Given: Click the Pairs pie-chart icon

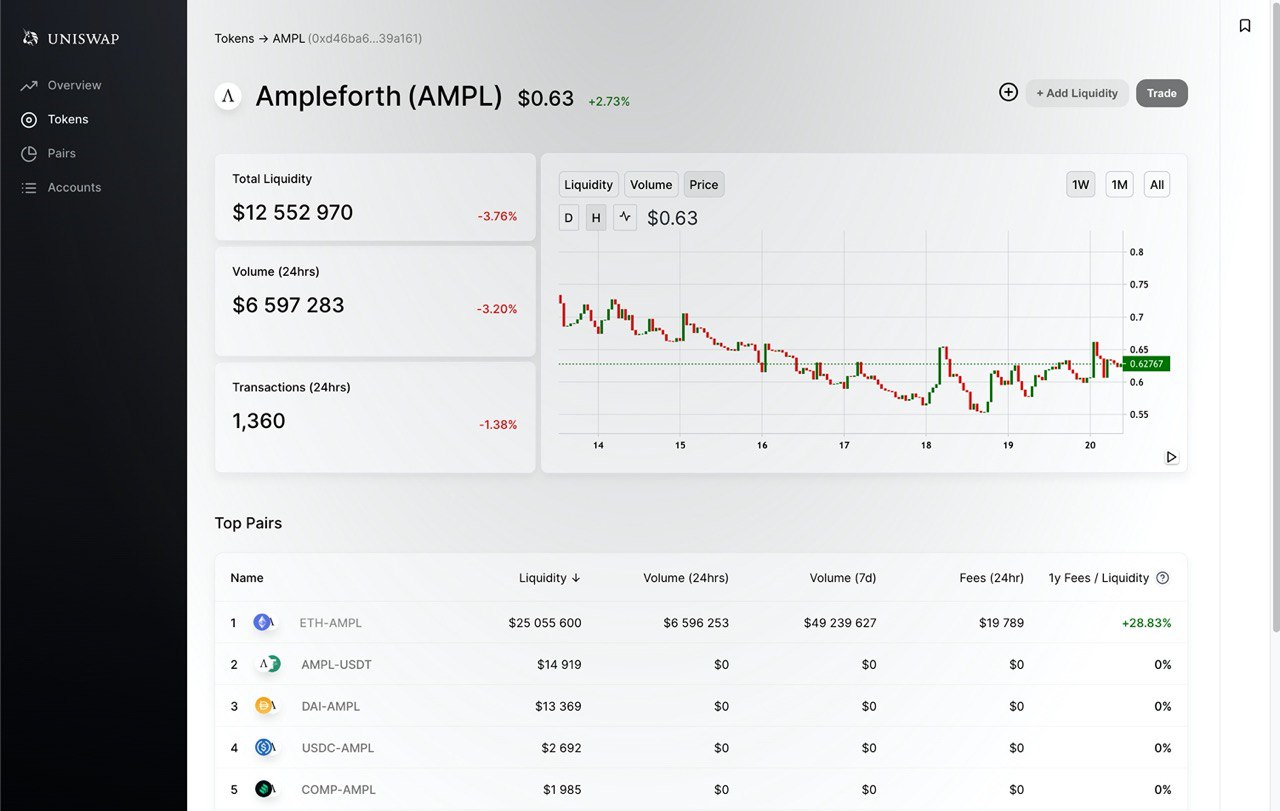Looking at the screenshot, I should pos(29,153).
